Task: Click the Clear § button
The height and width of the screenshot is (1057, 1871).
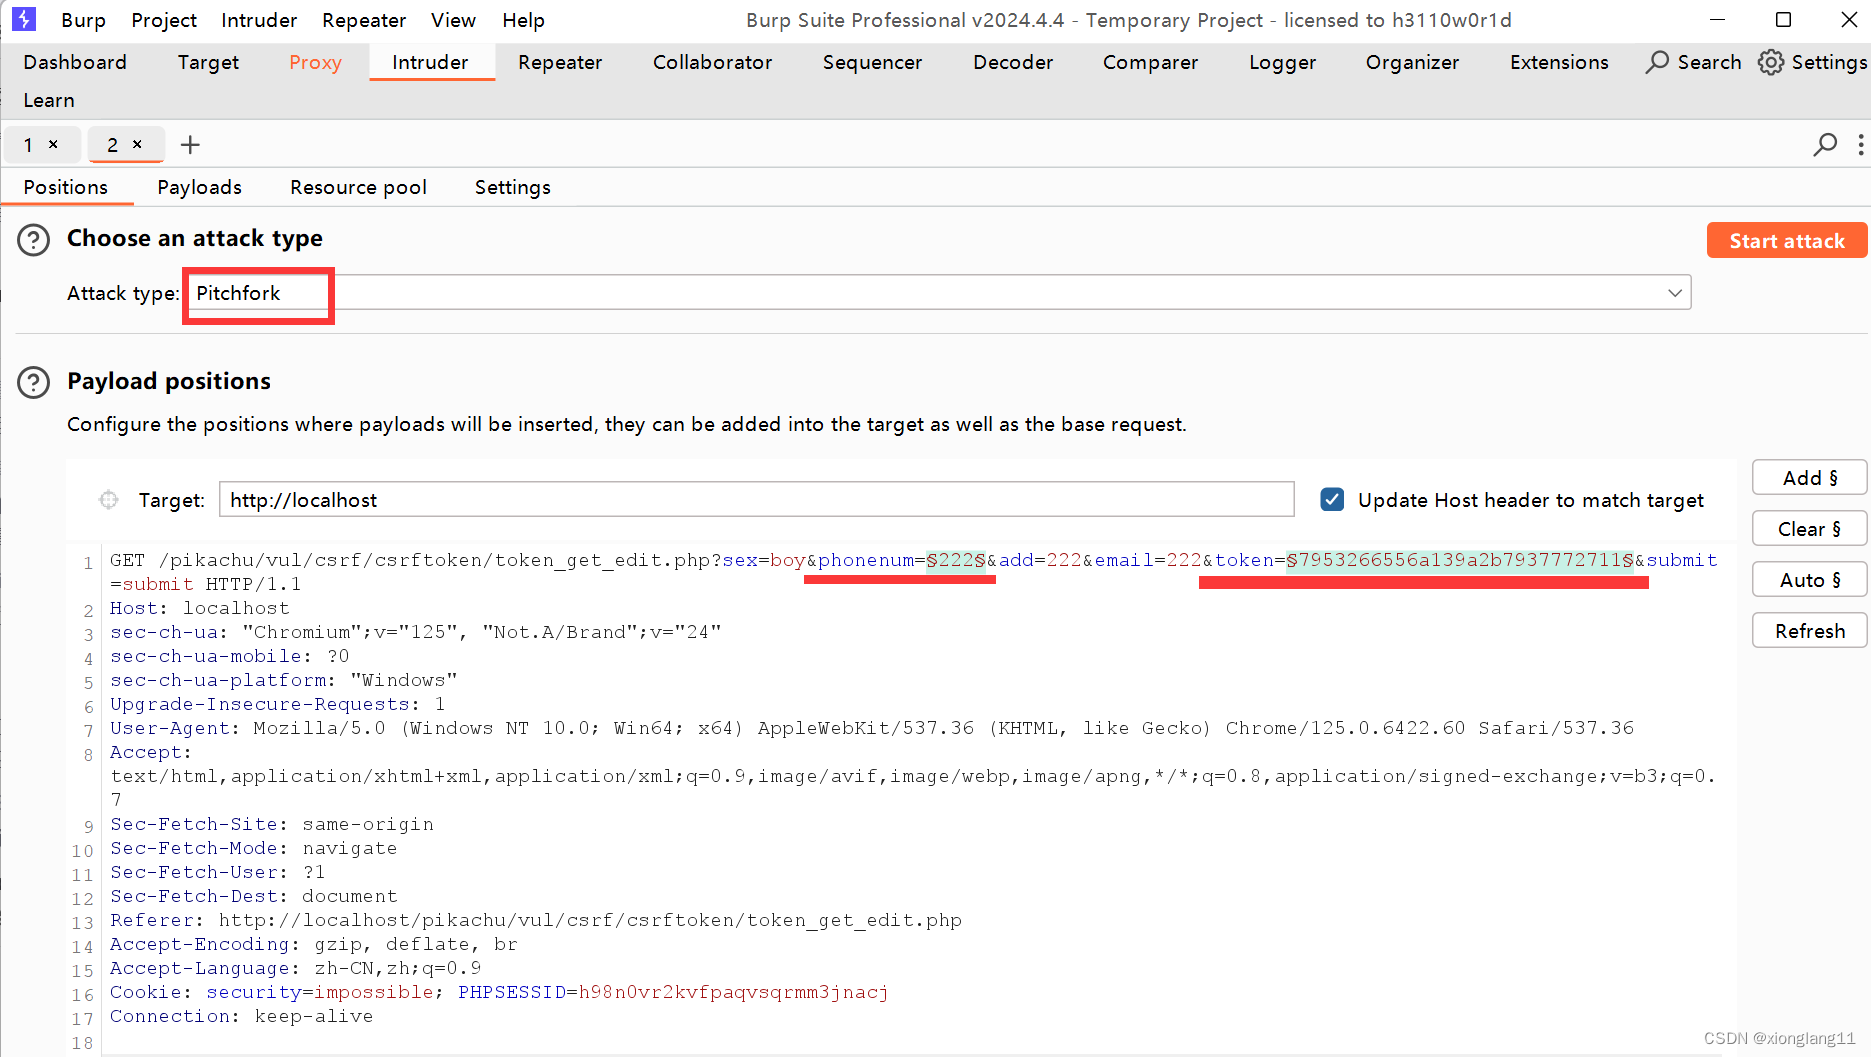Action: point(1809,529)
